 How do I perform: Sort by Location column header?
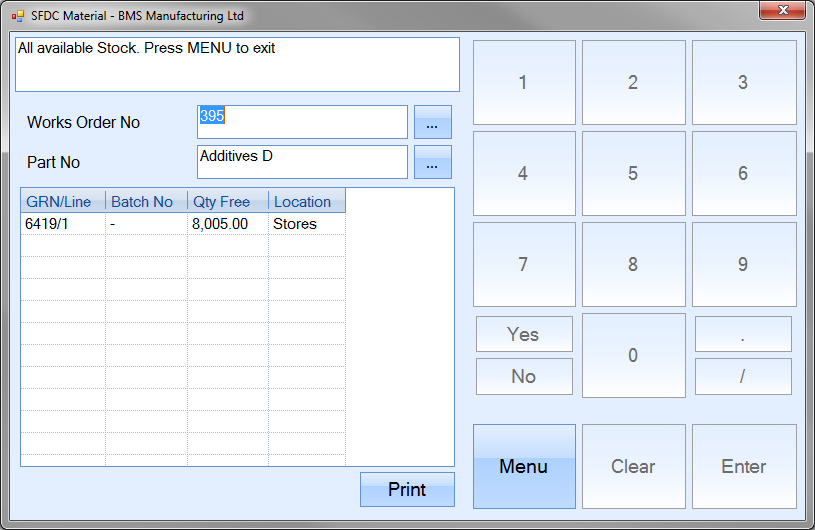point(307,202)
